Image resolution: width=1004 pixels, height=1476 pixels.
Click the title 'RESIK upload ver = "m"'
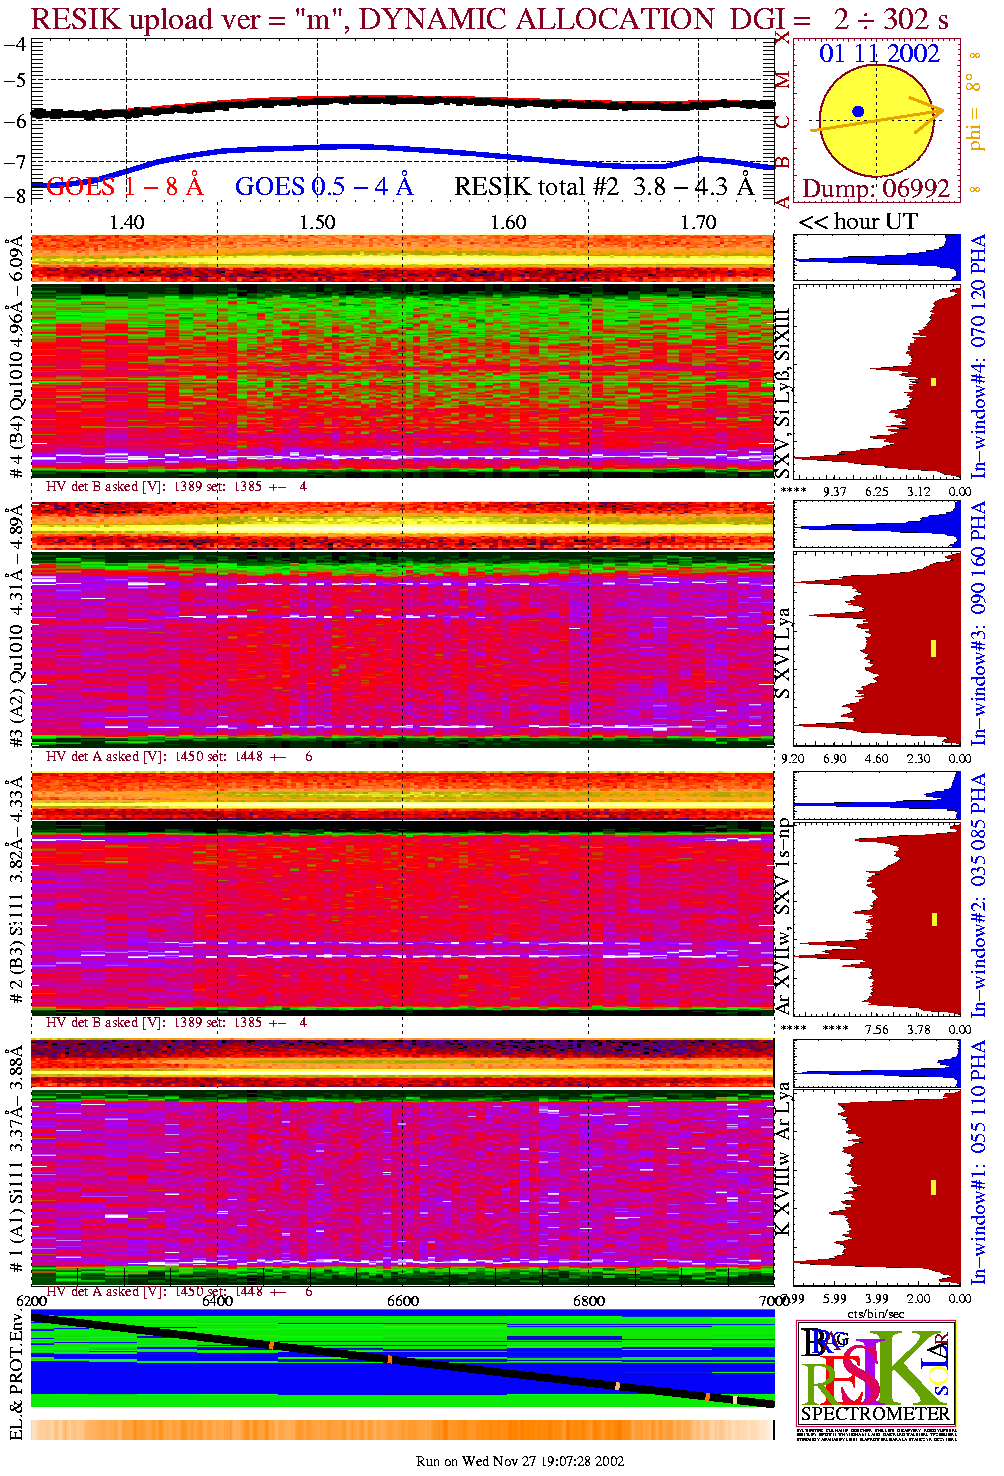click(187, 18)
